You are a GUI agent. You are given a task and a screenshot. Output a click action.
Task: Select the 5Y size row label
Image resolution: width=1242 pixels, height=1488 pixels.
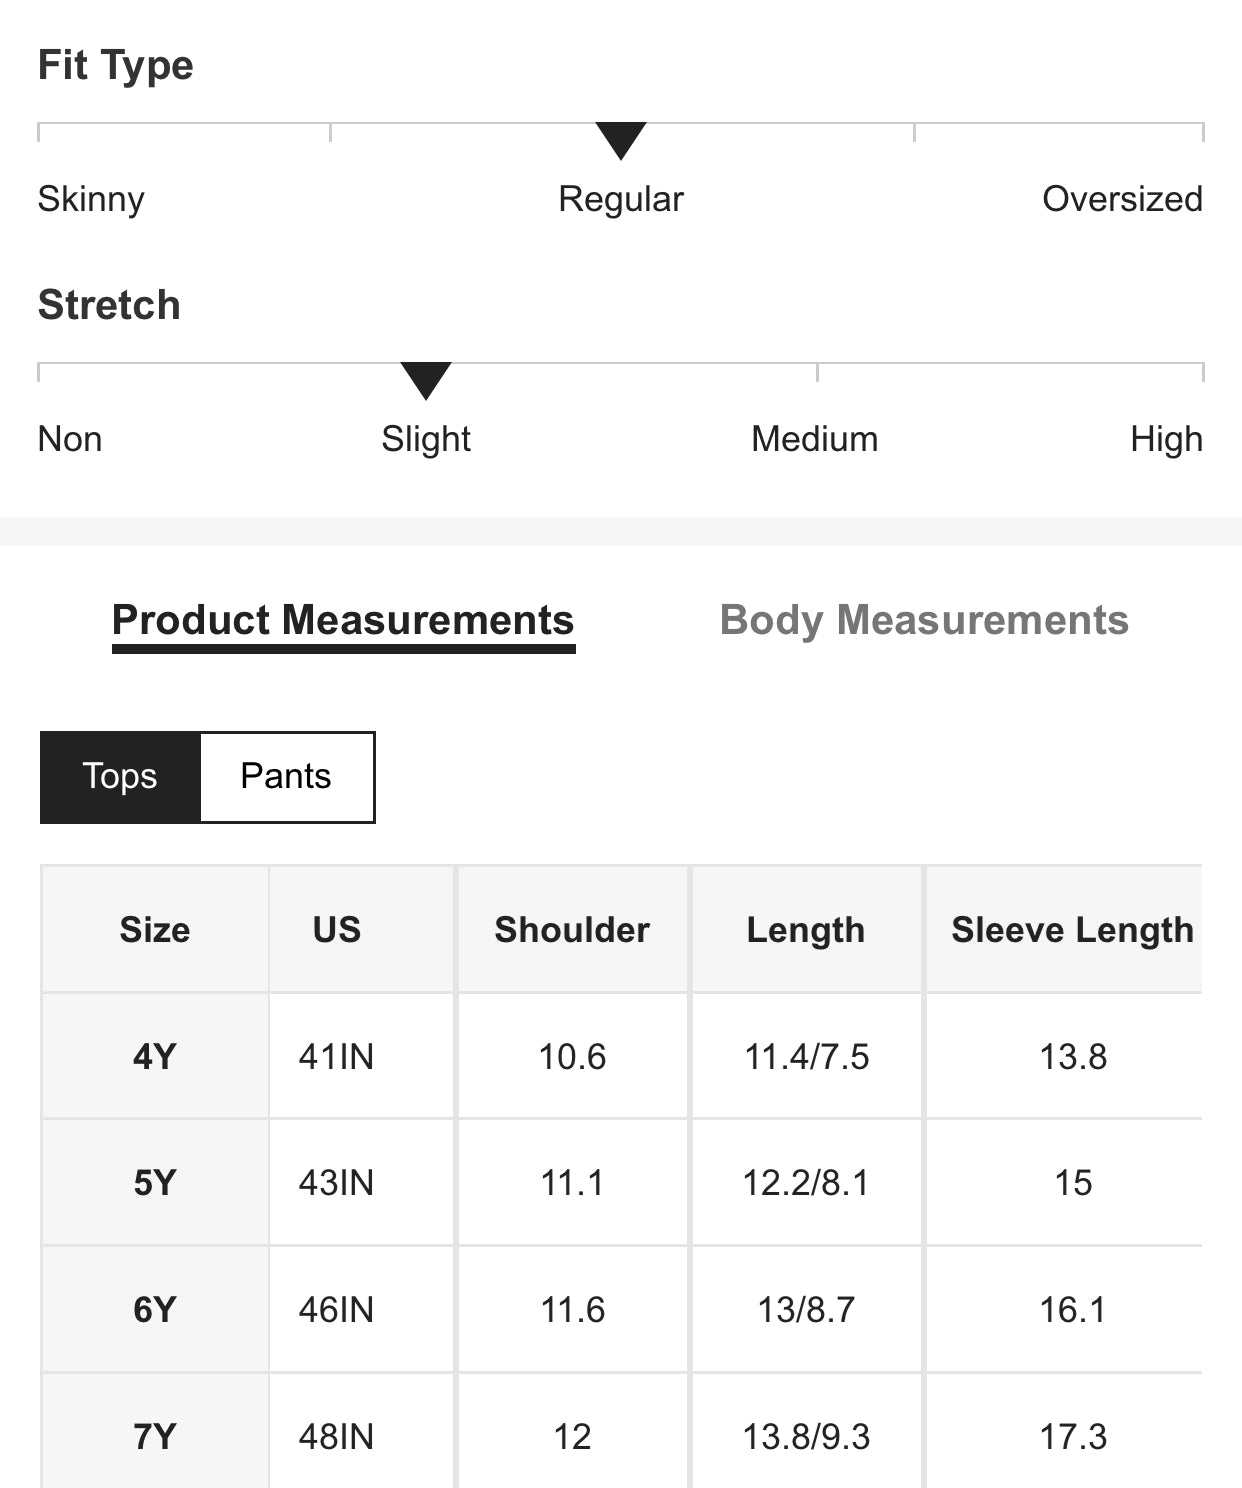click(x=155, y=1183)
